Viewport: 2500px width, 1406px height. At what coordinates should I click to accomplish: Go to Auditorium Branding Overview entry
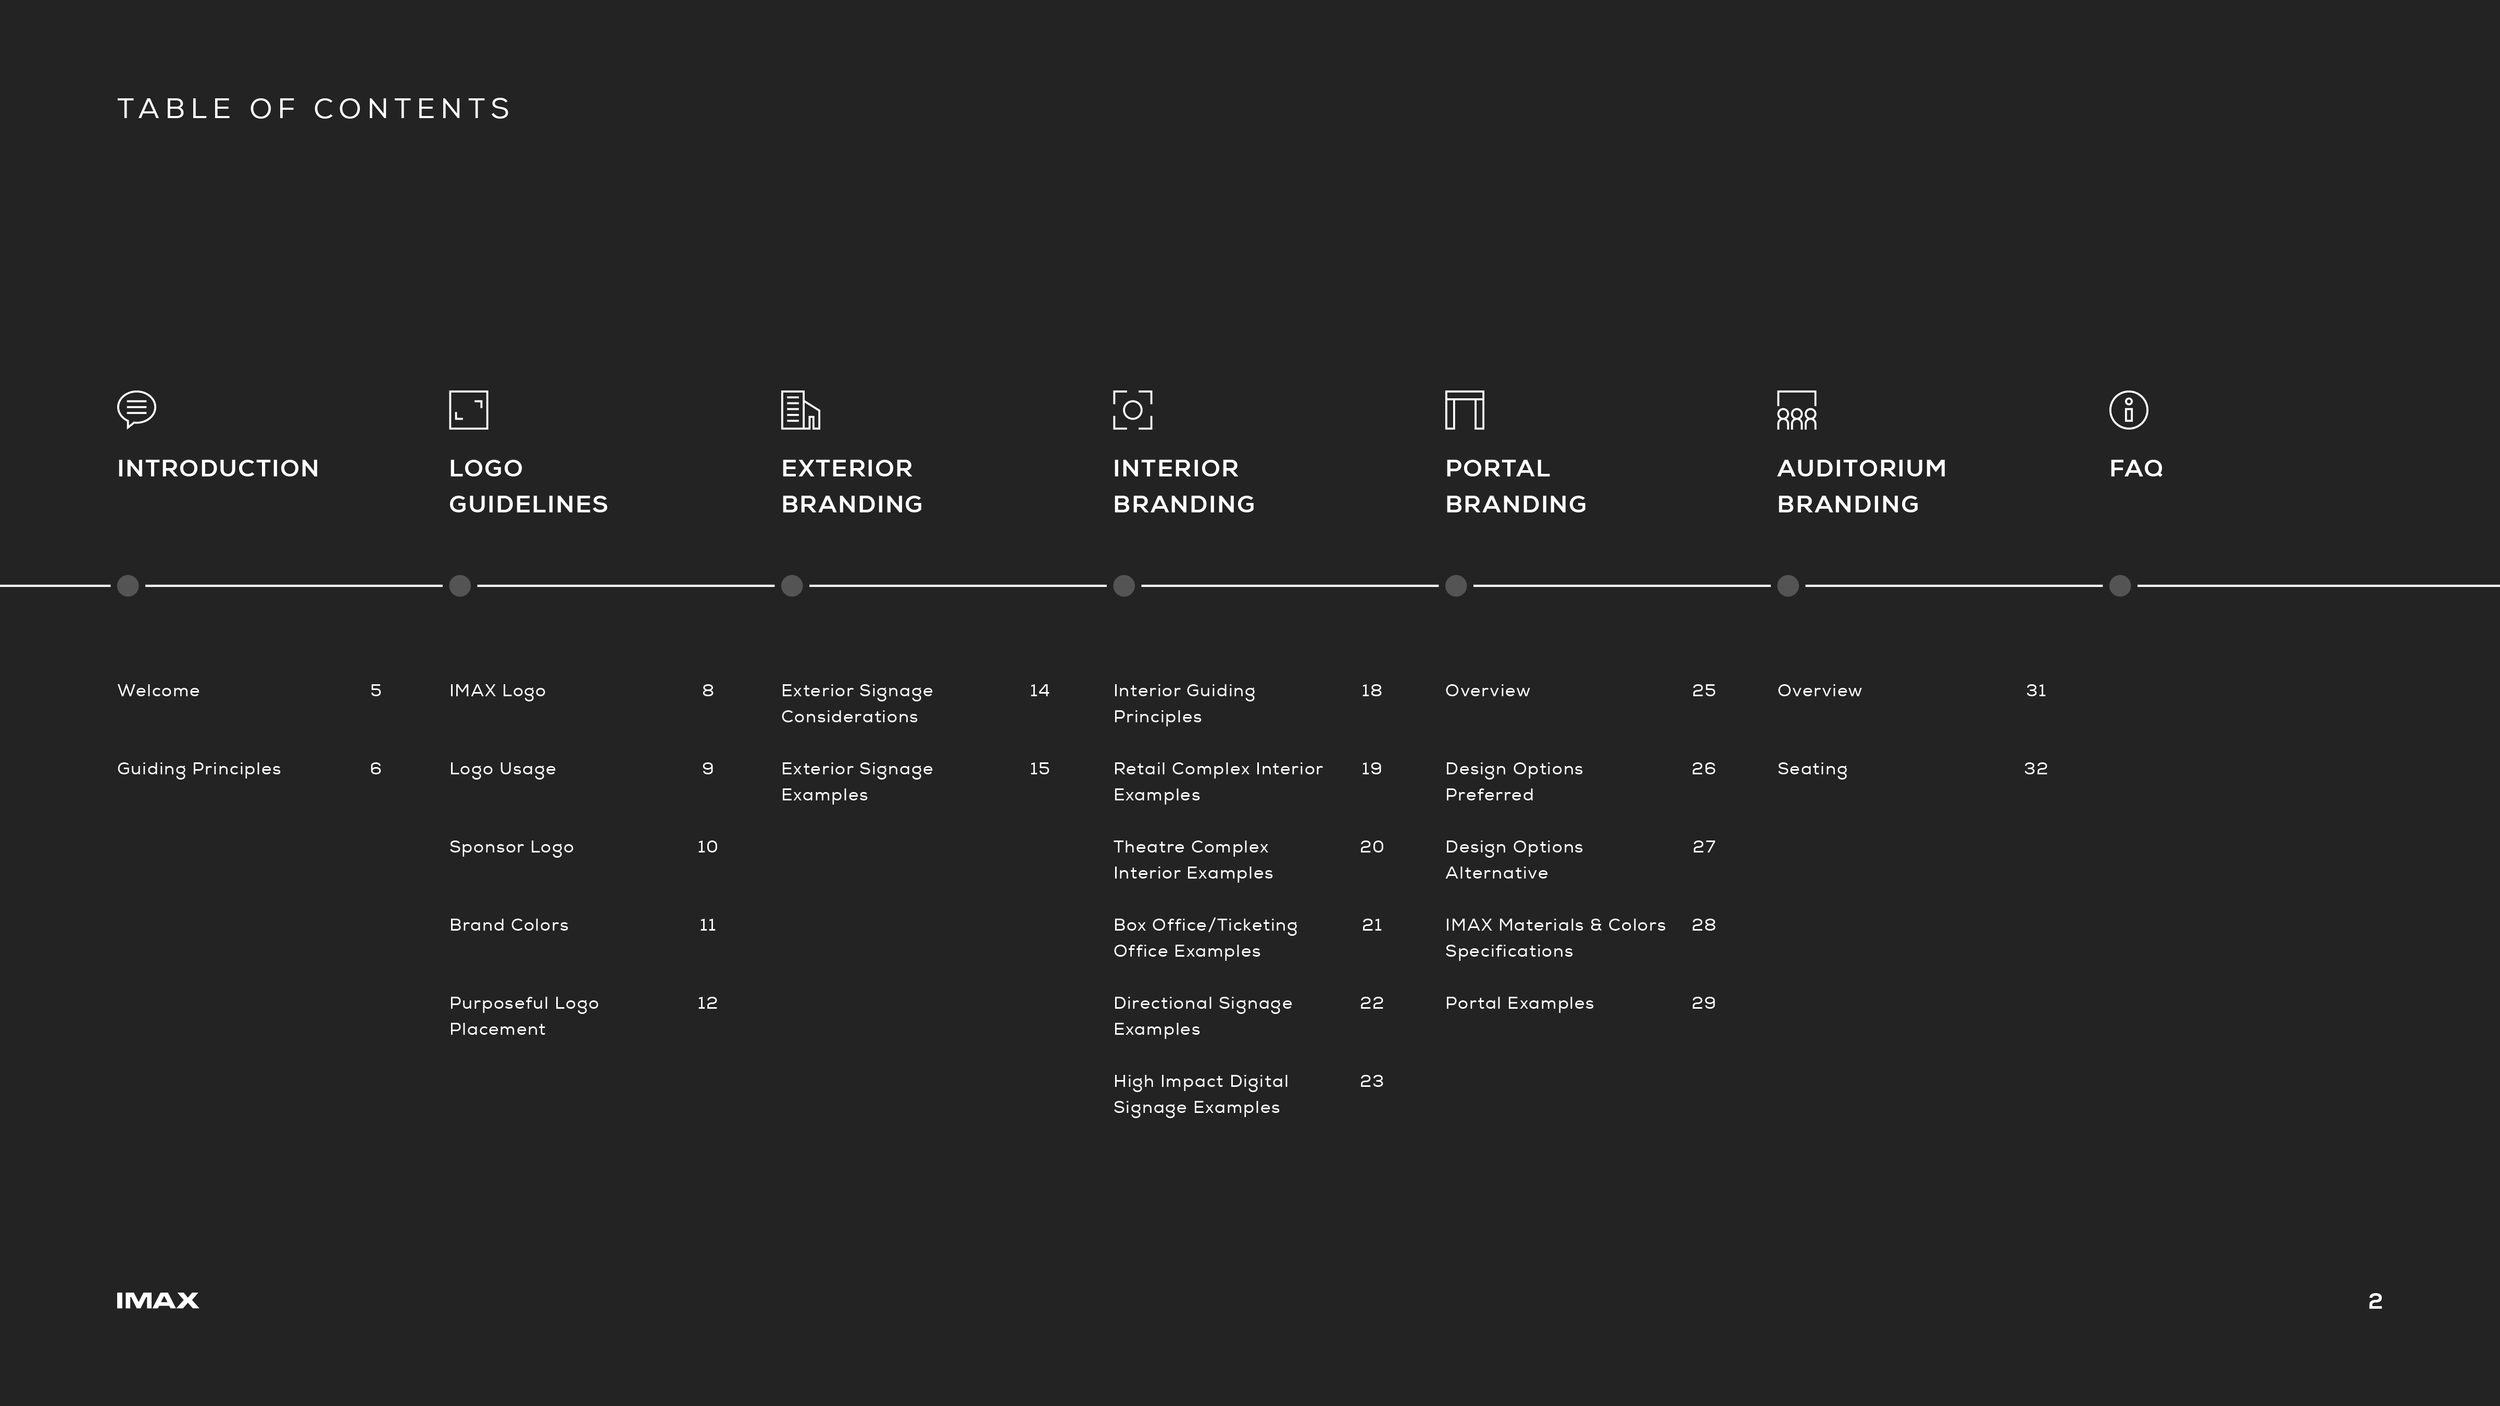[x=1819, y=691]
